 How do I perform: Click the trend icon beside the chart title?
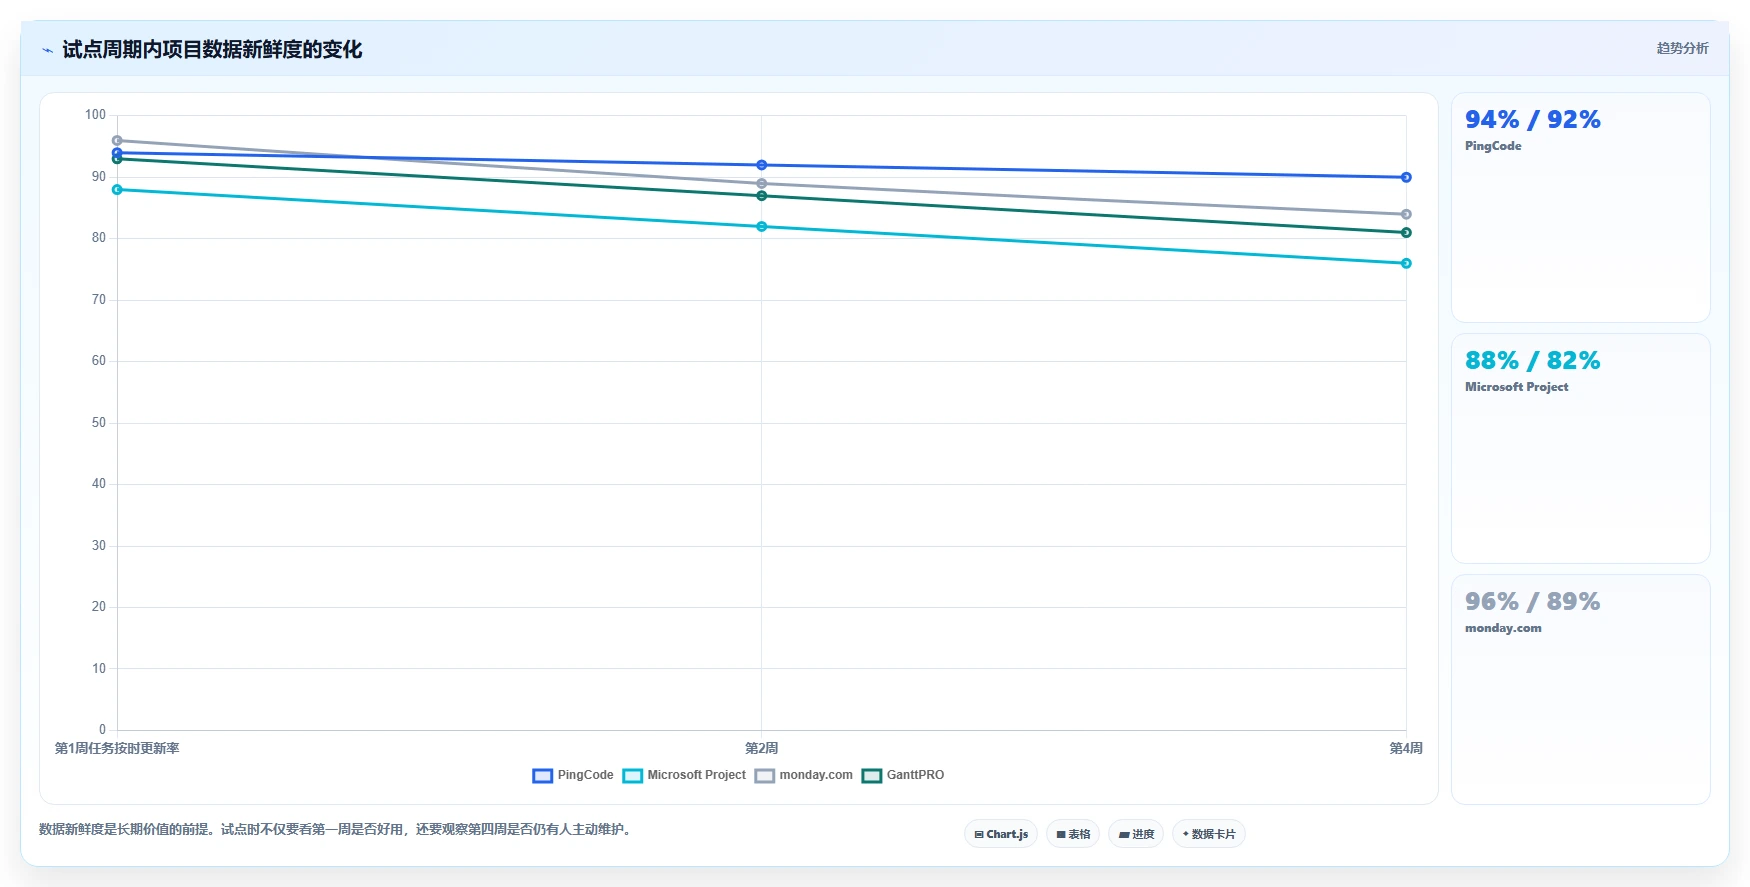[x=47, y=50]
